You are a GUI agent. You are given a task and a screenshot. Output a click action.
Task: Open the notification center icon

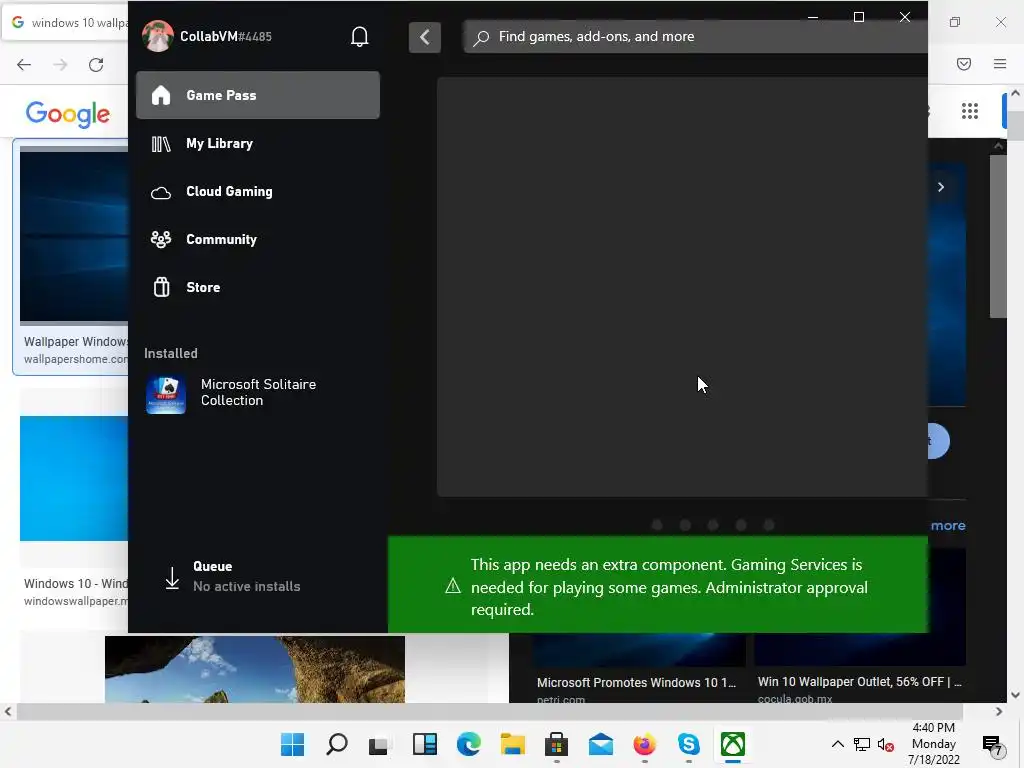coord(993,744)
